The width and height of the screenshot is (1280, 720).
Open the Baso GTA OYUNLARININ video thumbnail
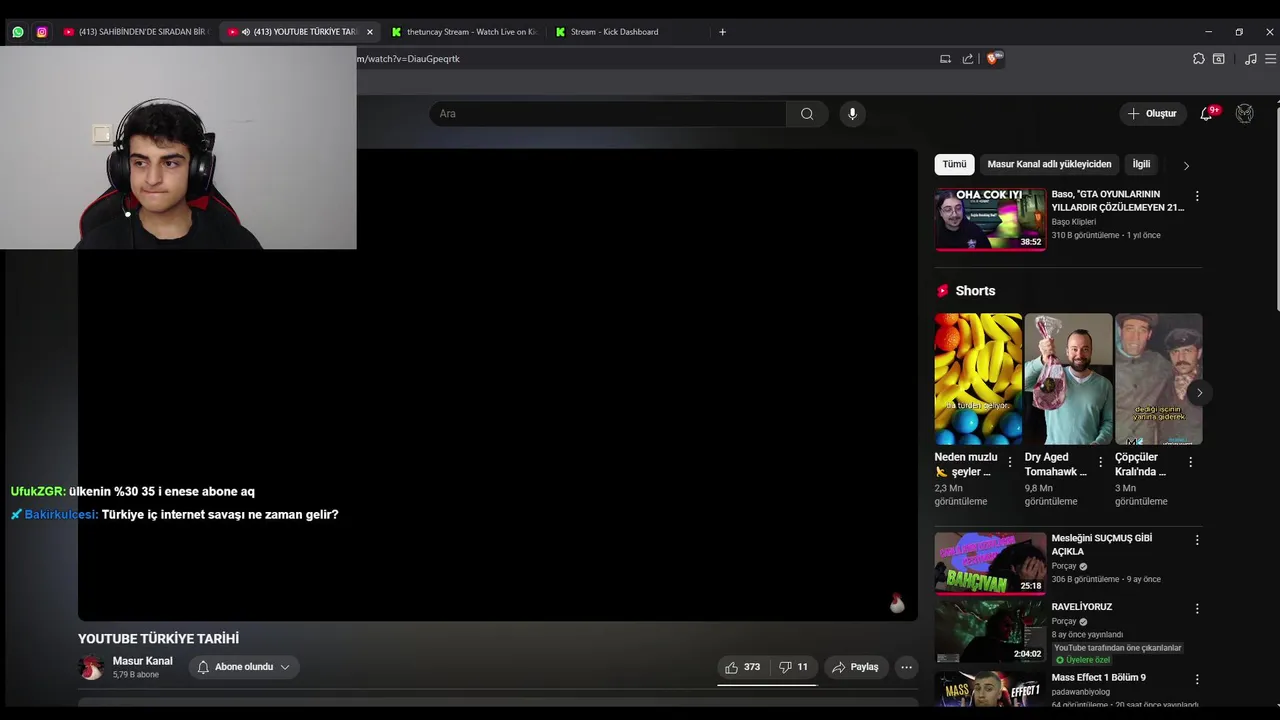[990, 219]
